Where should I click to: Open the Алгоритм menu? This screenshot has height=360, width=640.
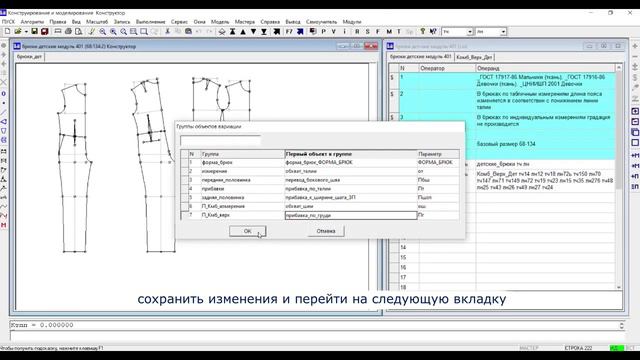(x=32, y=22)
